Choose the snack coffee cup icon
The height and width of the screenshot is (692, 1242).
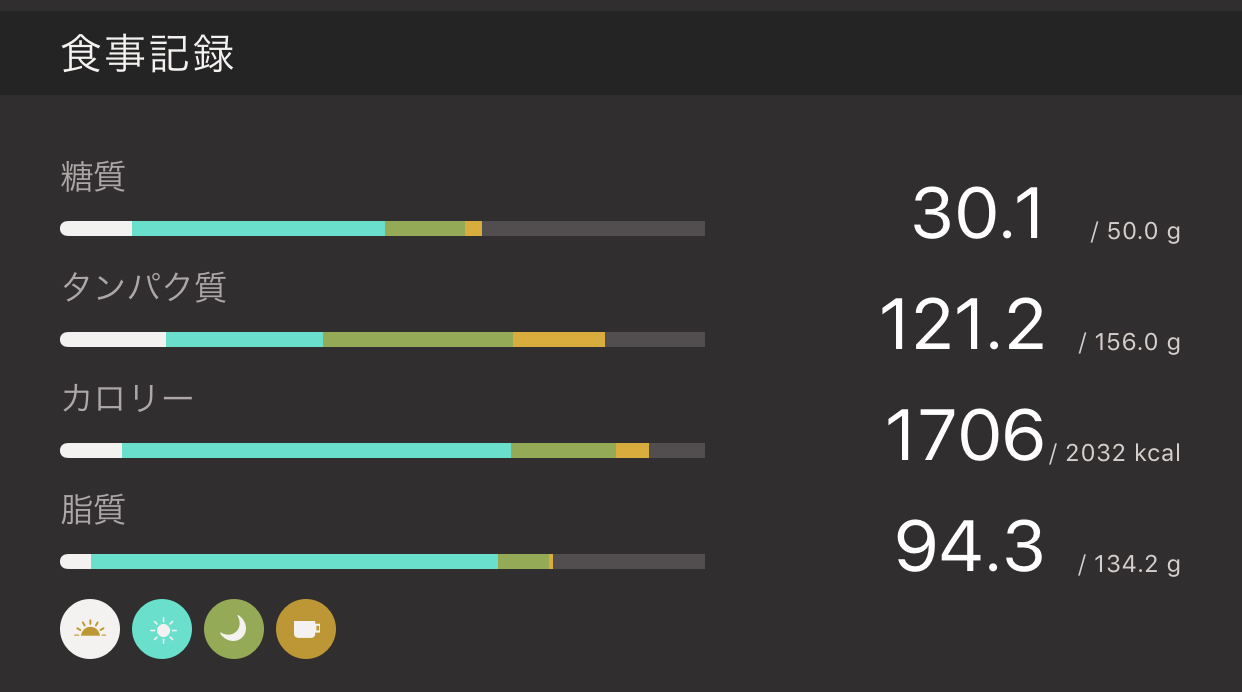[306, 629]
